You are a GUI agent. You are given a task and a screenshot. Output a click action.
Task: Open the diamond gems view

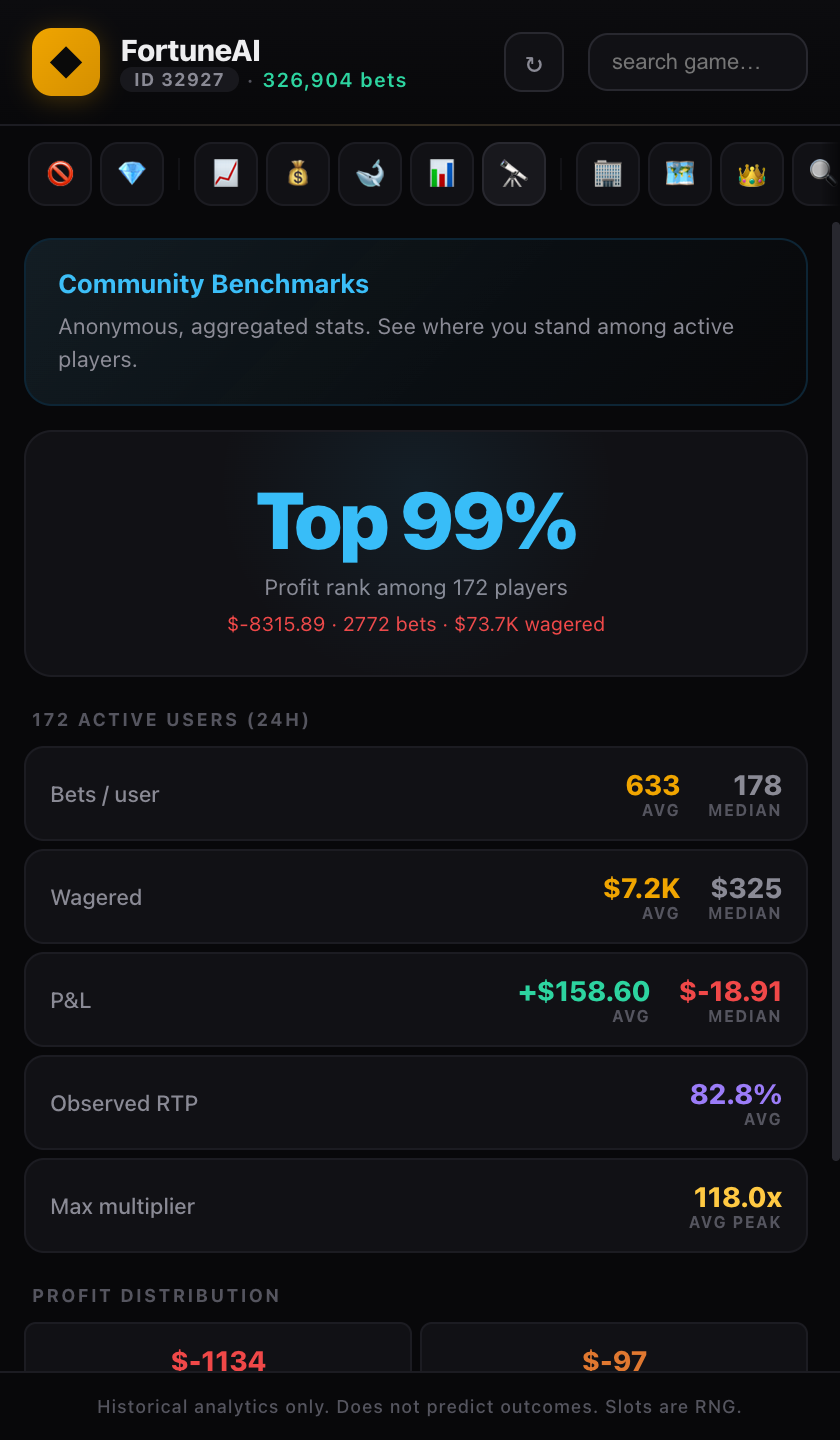(x=131, y=173)
